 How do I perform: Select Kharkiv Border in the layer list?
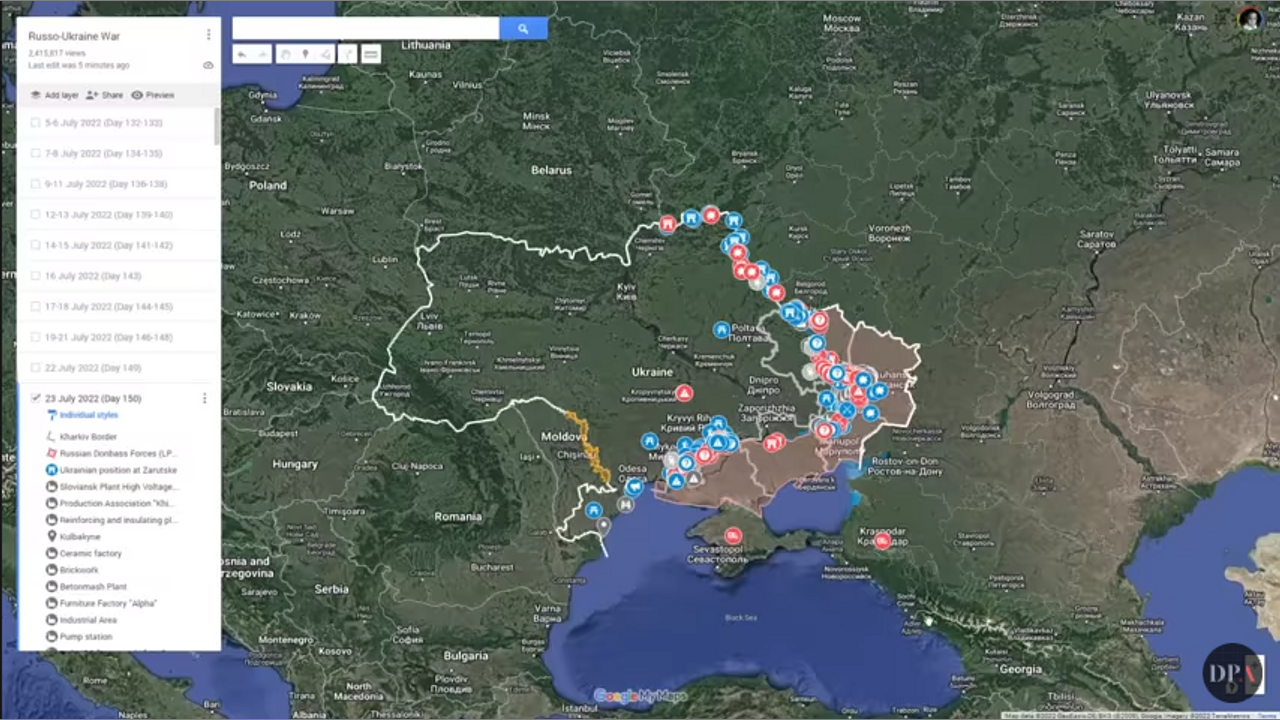click(x=88, y=437)
